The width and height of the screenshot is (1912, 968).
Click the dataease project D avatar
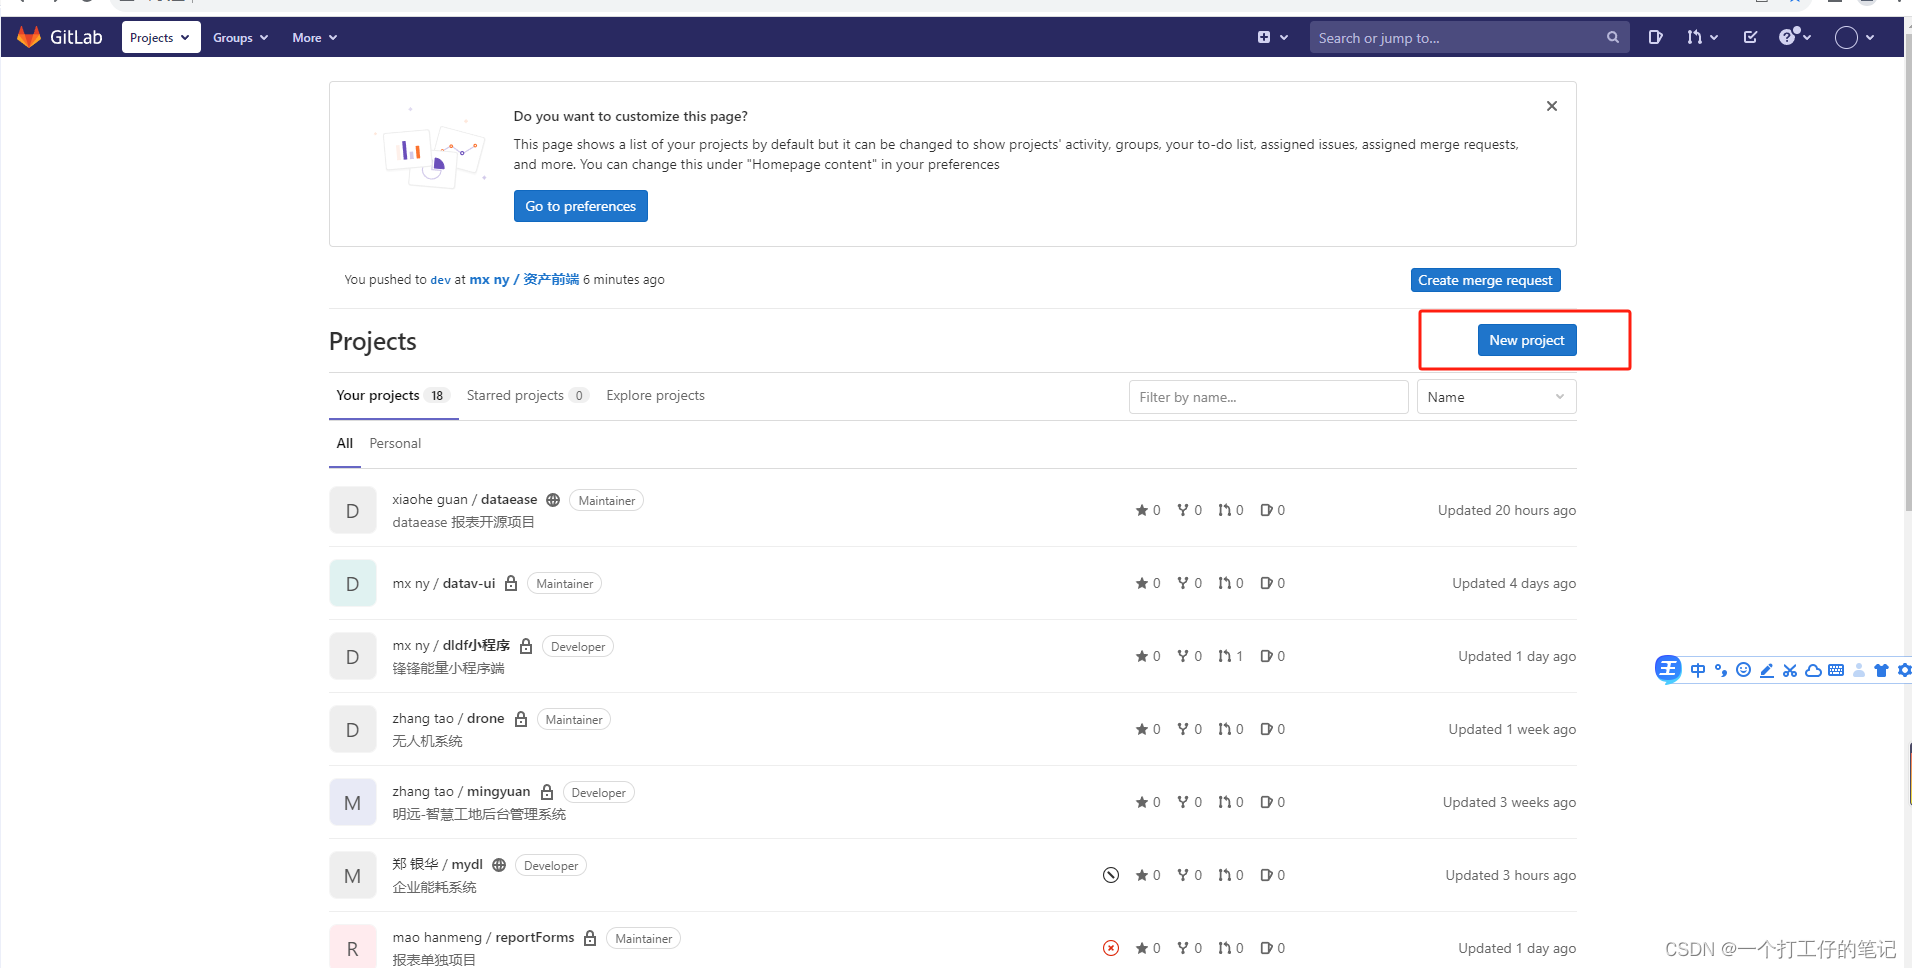pyautogui.click(x=352, y=511)
